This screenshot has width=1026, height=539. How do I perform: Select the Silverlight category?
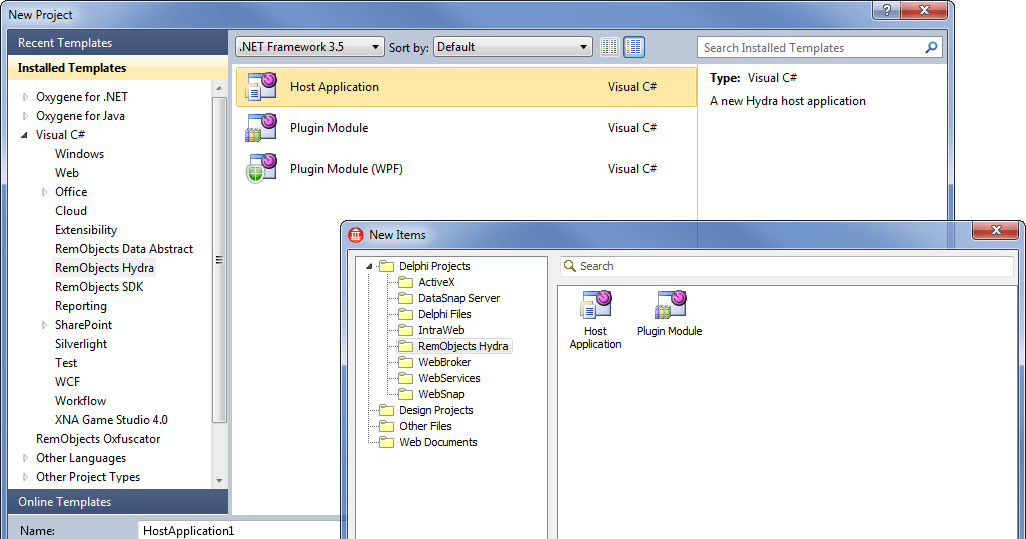(x=80, y=343)
